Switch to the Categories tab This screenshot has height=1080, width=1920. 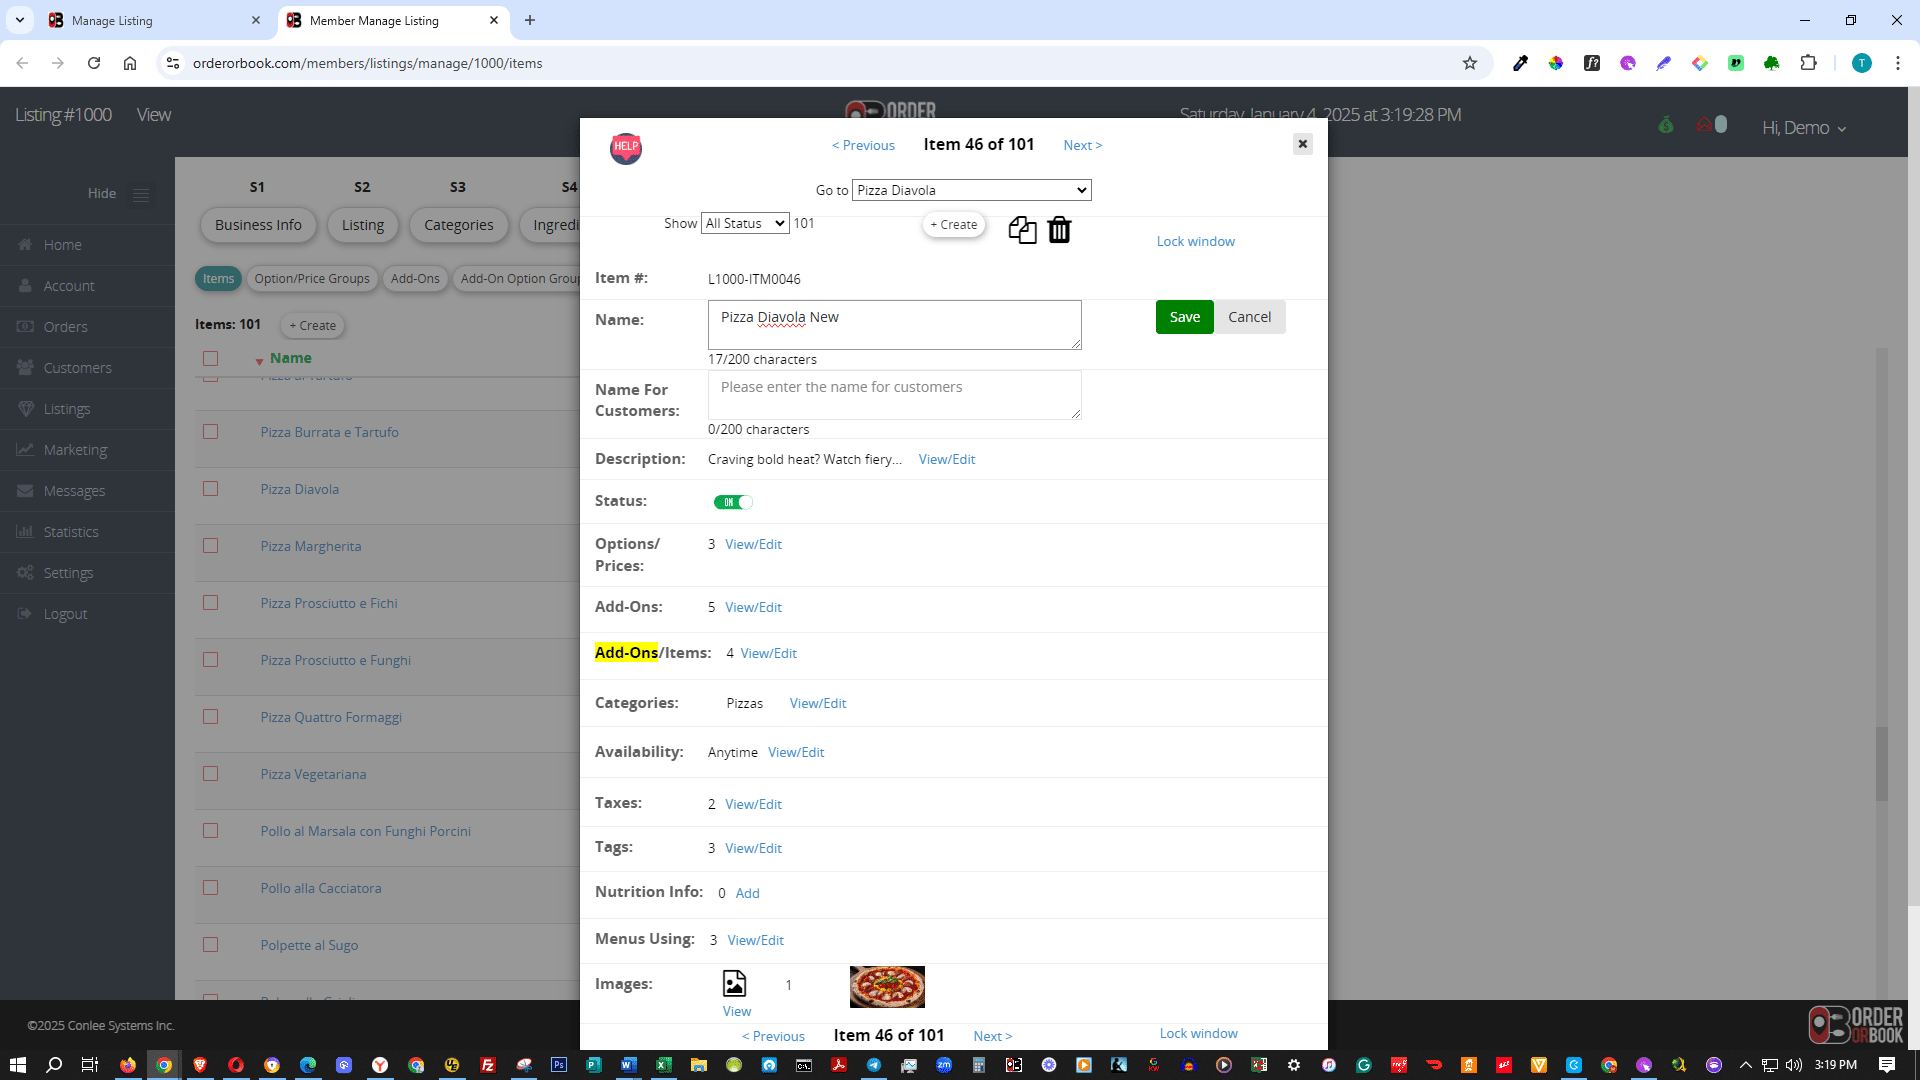458,225
